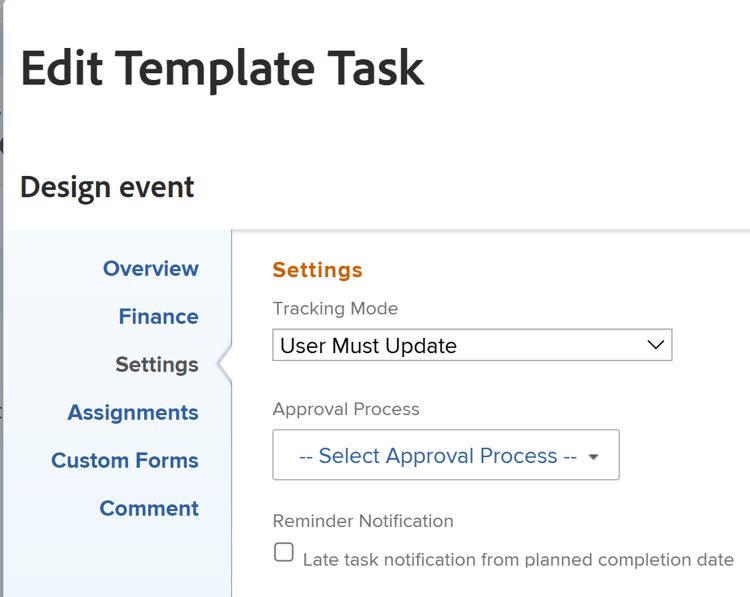Click the Late task notification label text
Screen dimensions: 750x597
coord(518,560)
